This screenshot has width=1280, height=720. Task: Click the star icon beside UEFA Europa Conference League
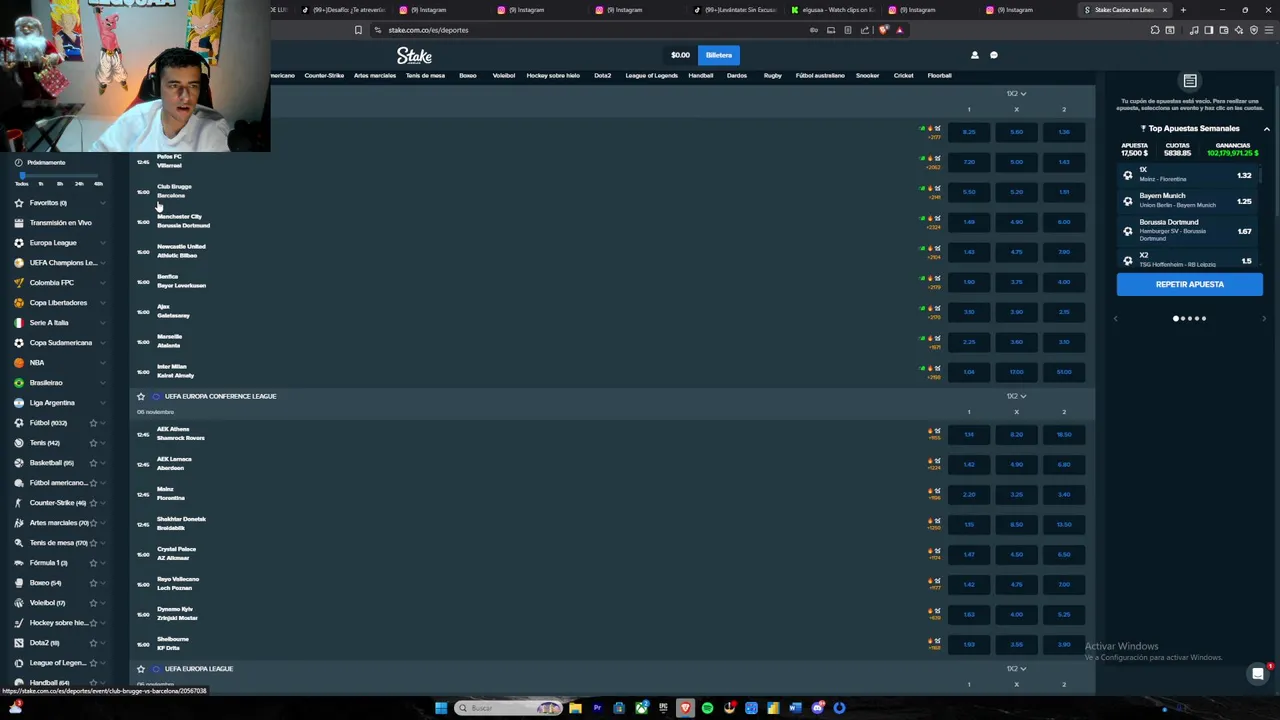coord(141,396)
